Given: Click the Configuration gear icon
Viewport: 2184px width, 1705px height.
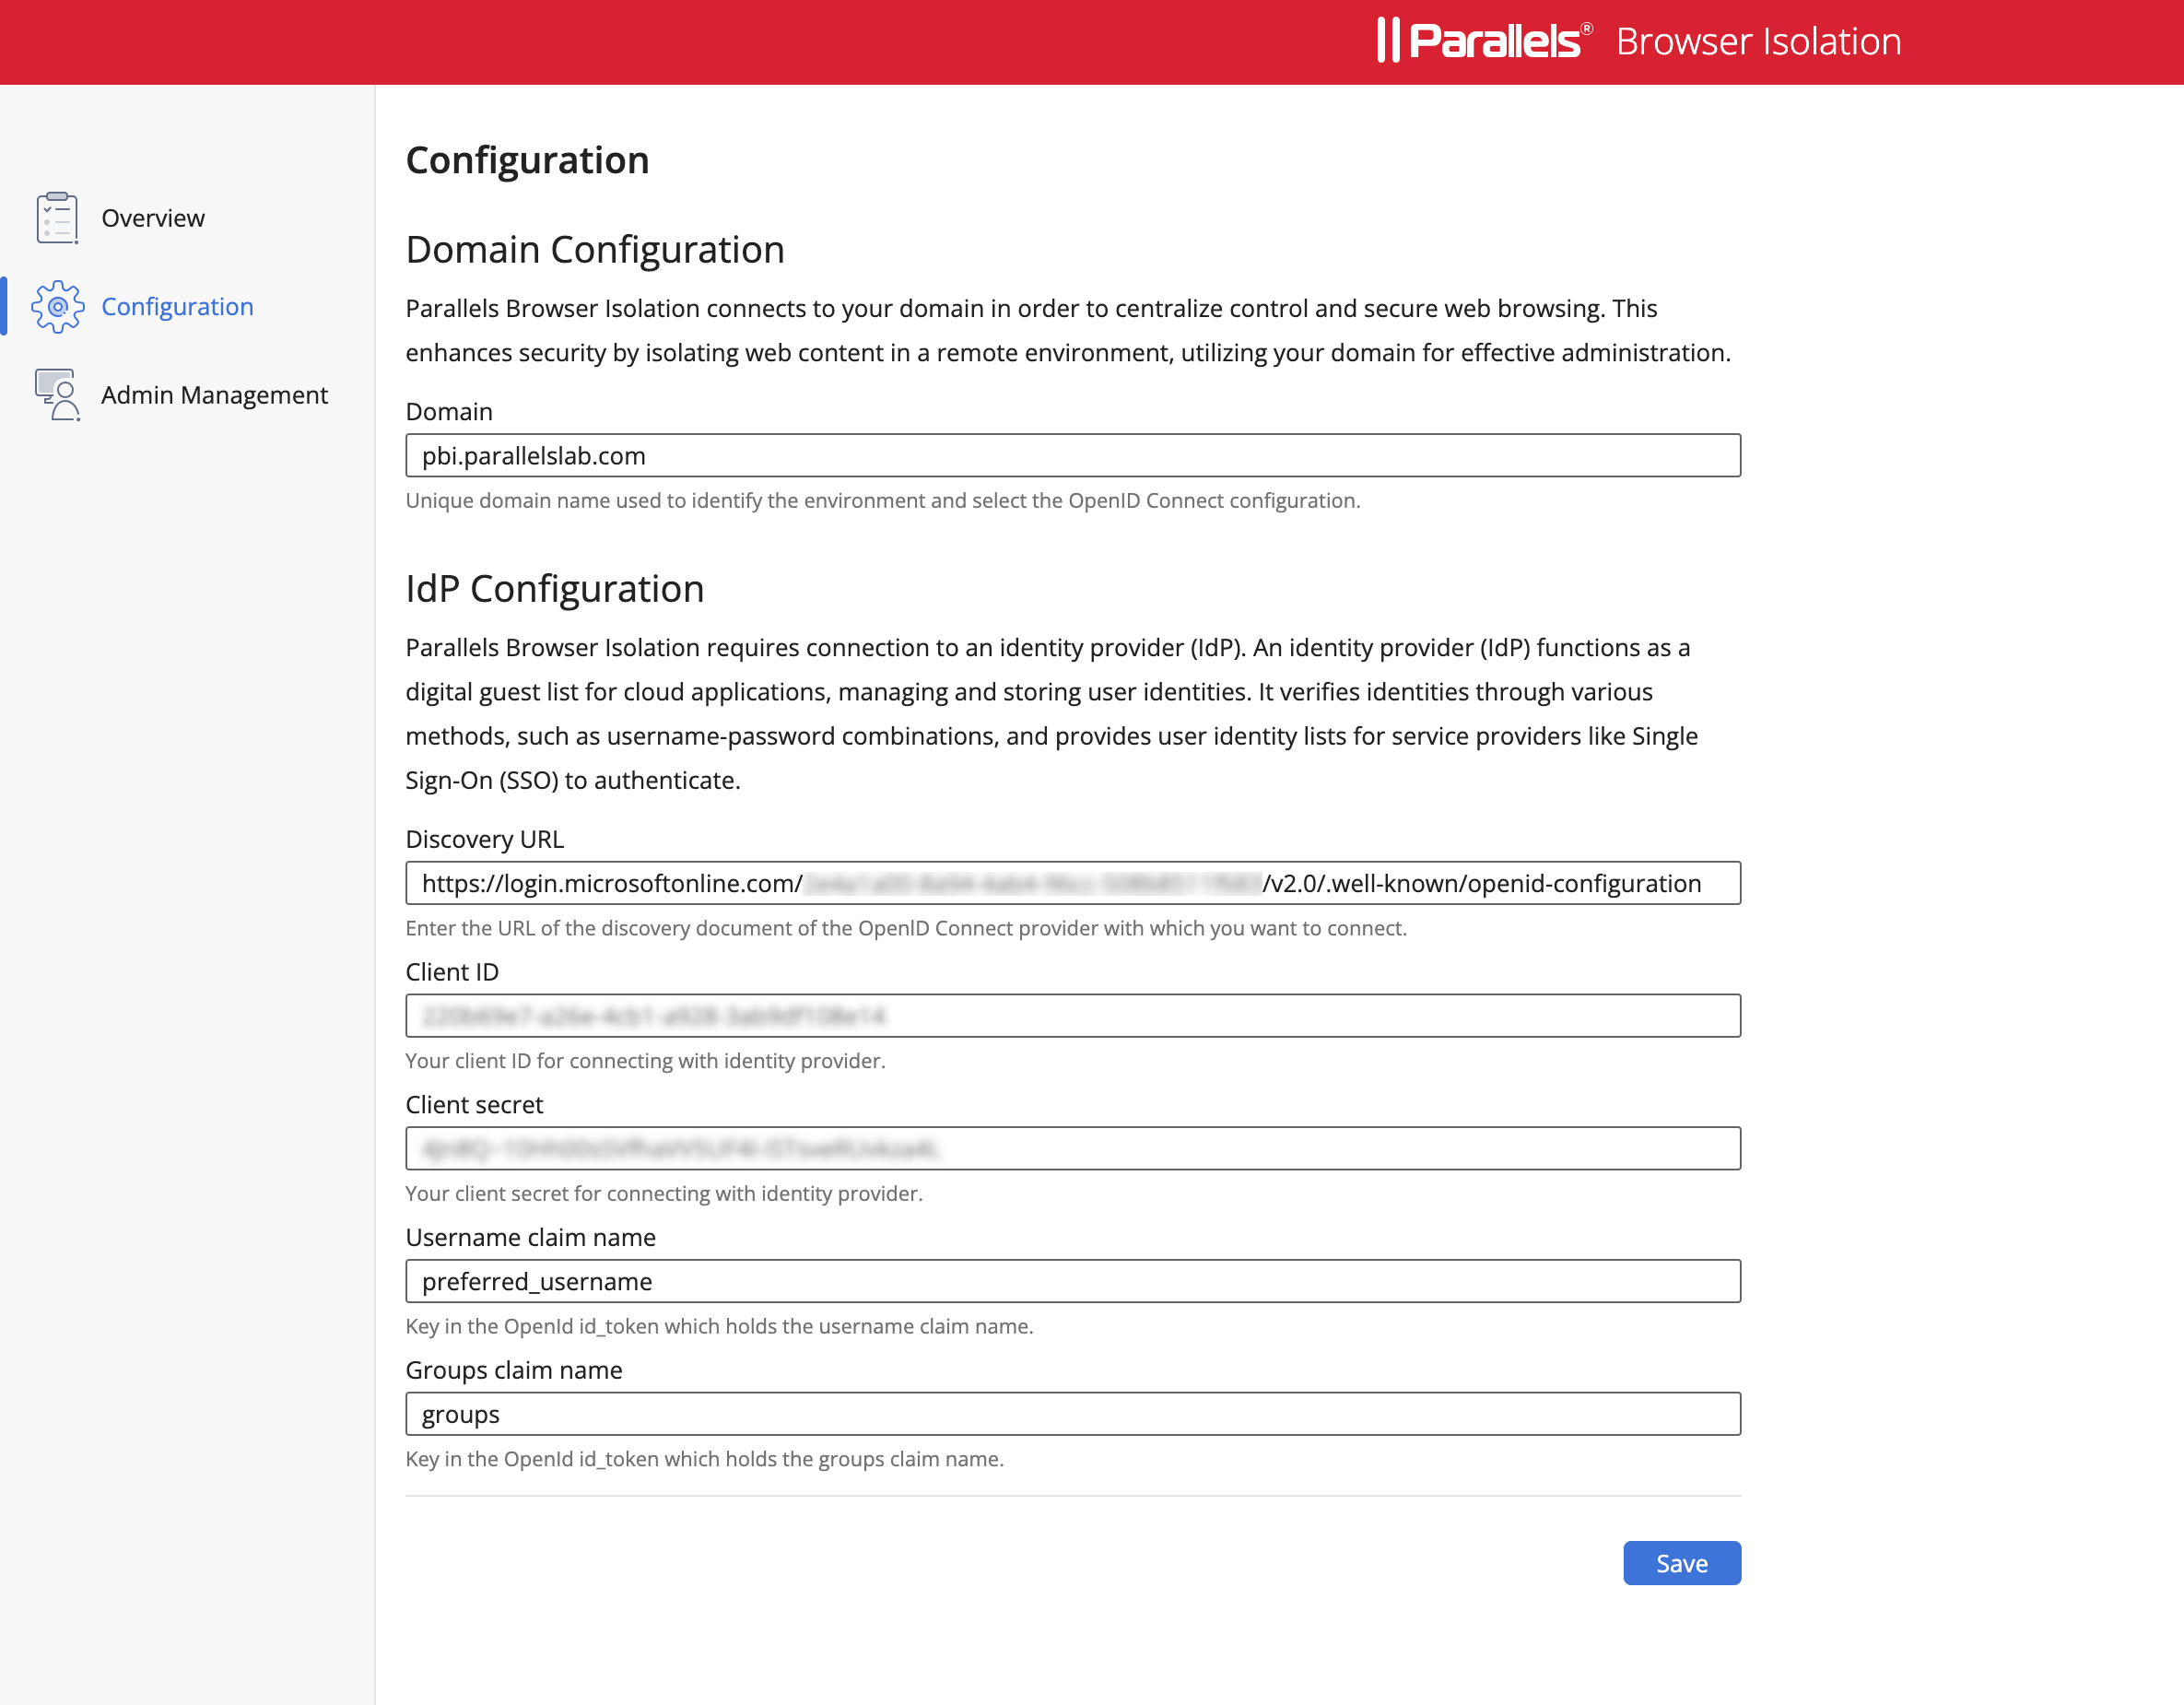Looking at the screenshot, I should tap(57, 307).
